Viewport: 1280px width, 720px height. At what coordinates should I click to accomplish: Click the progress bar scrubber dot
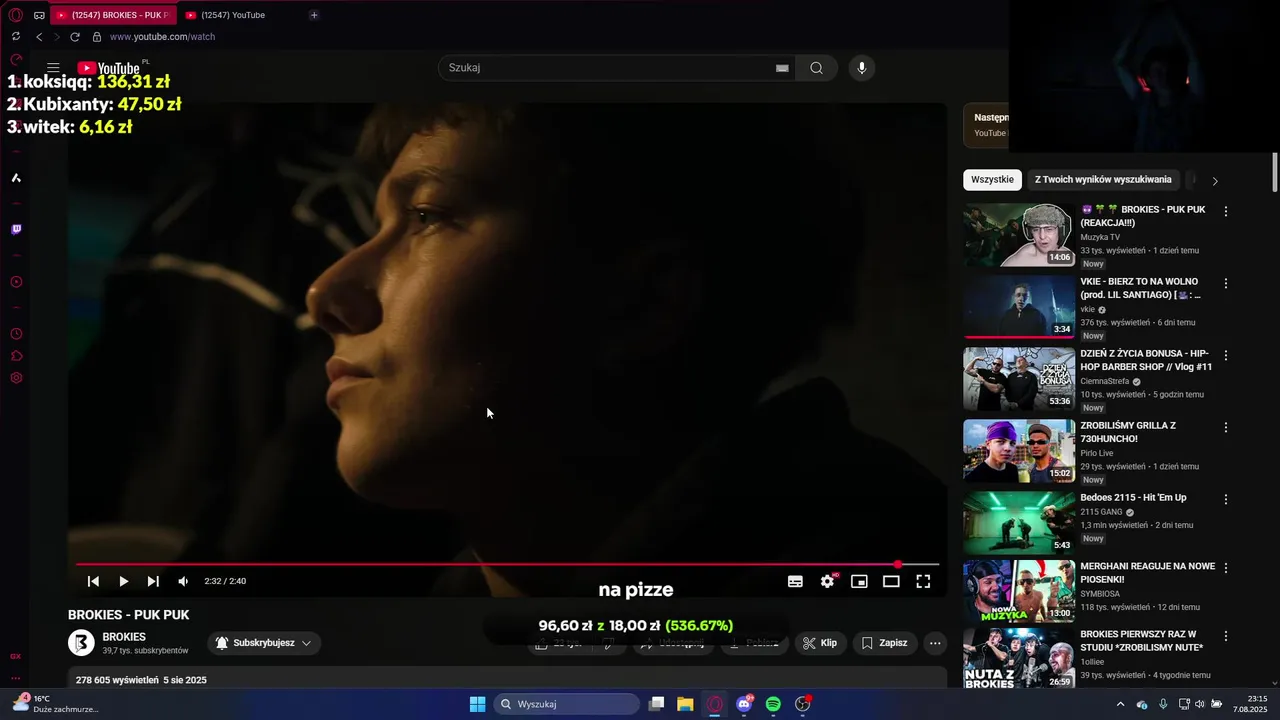[x=898, y=564]
